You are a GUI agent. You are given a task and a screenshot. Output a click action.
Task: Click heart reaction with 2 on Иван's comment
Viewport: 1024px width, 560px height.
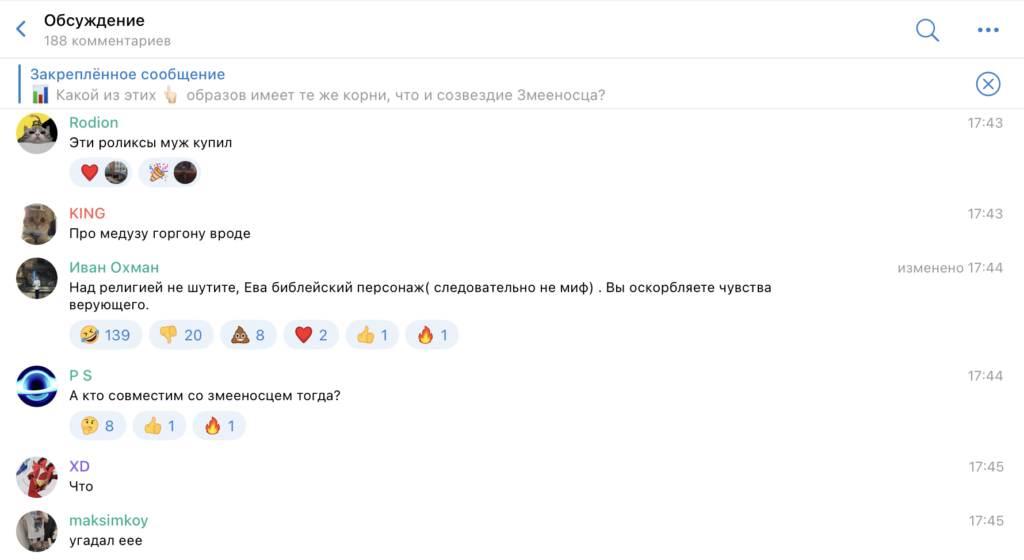point(310,335)
